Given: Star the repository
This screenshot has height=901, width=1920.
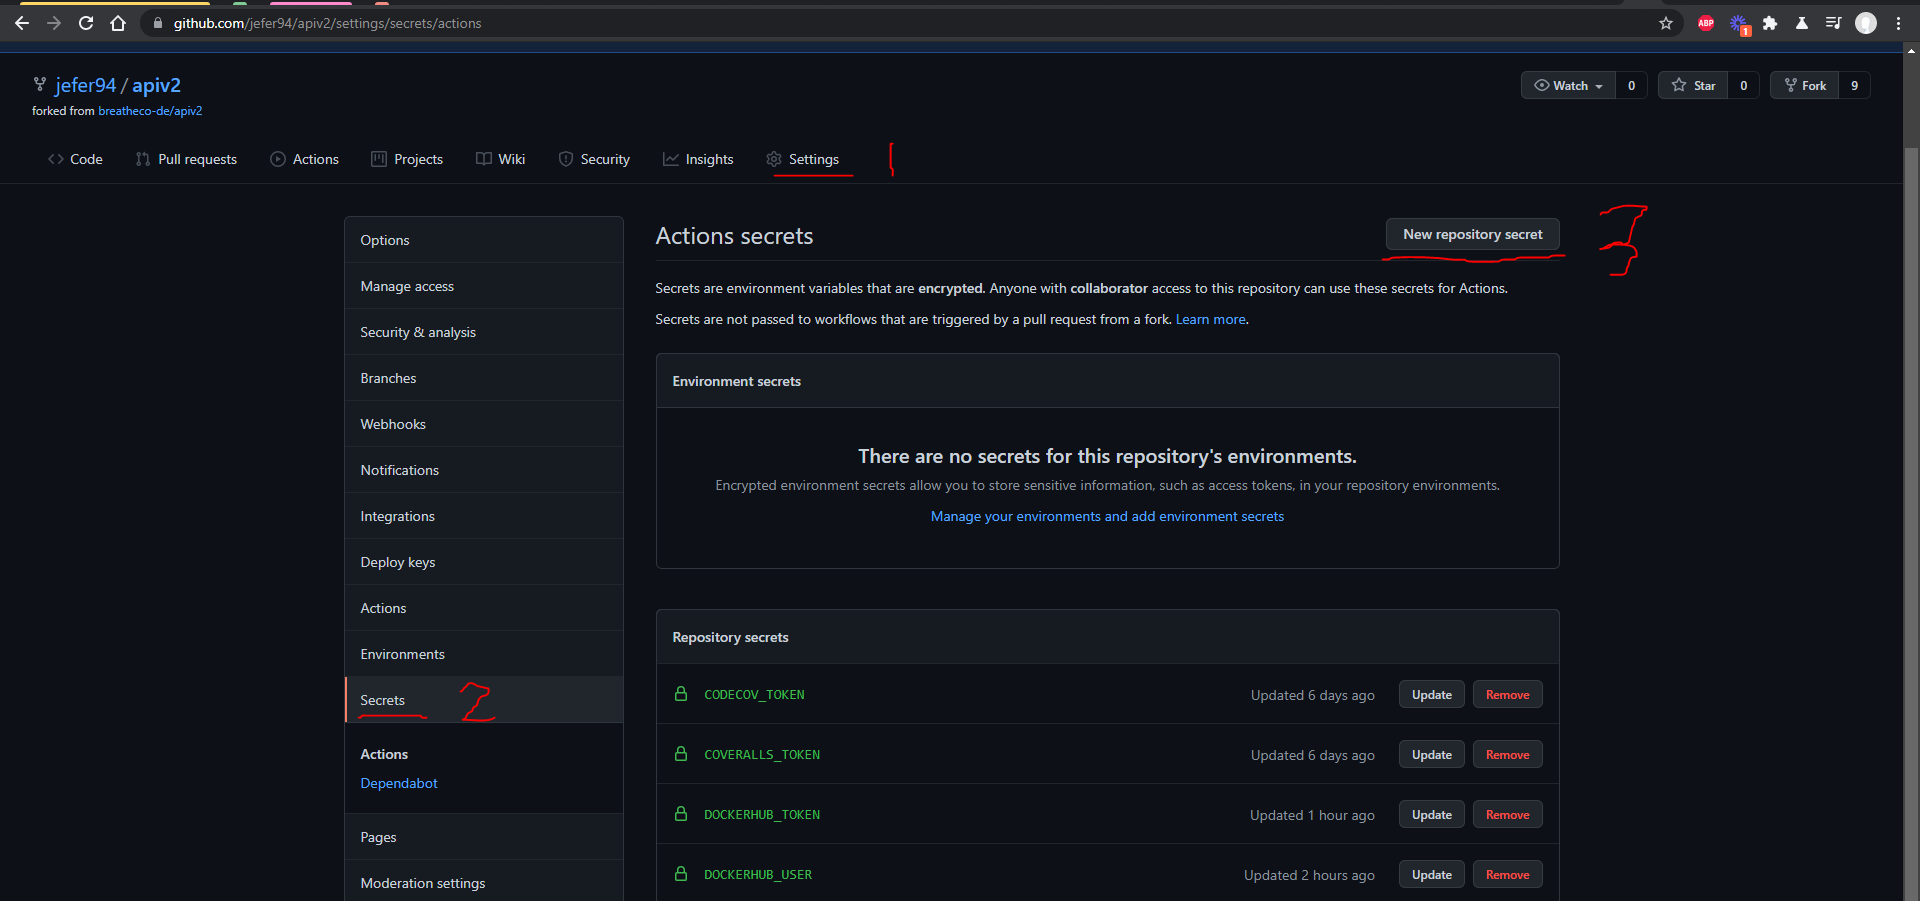Looking at the screenshot, I should (1693, 85).
